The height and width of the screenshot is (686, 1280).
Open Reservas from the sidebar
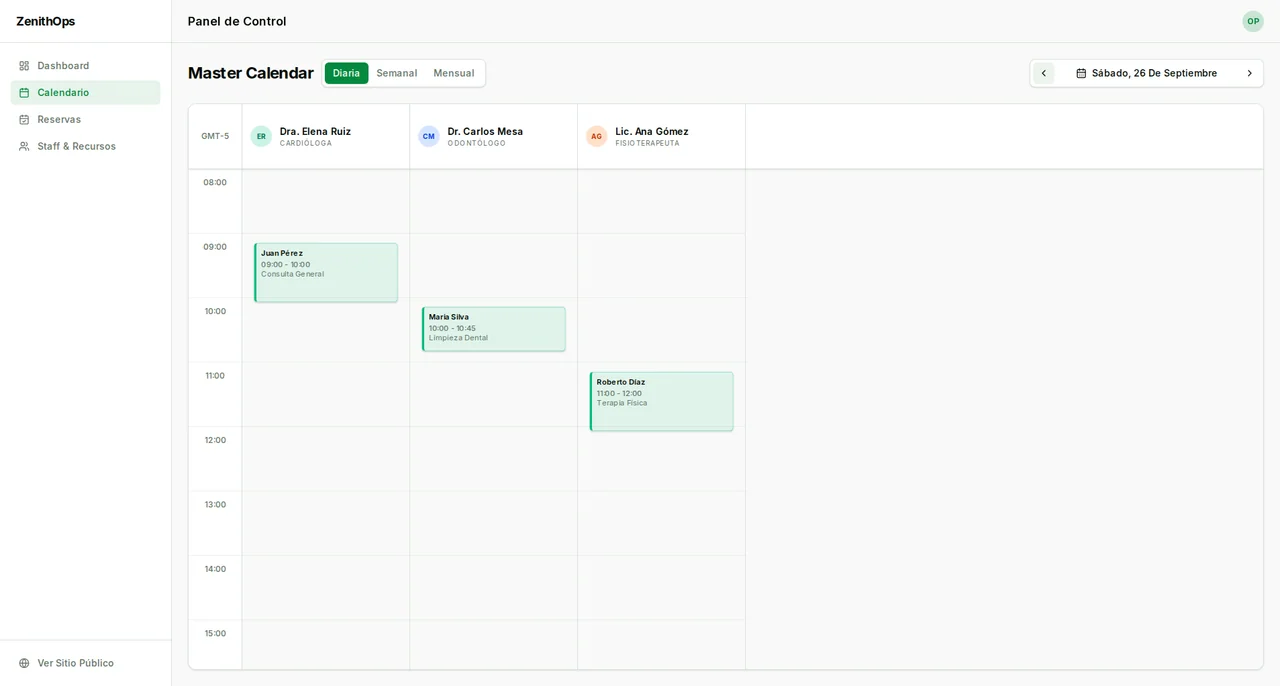point(85,120)
